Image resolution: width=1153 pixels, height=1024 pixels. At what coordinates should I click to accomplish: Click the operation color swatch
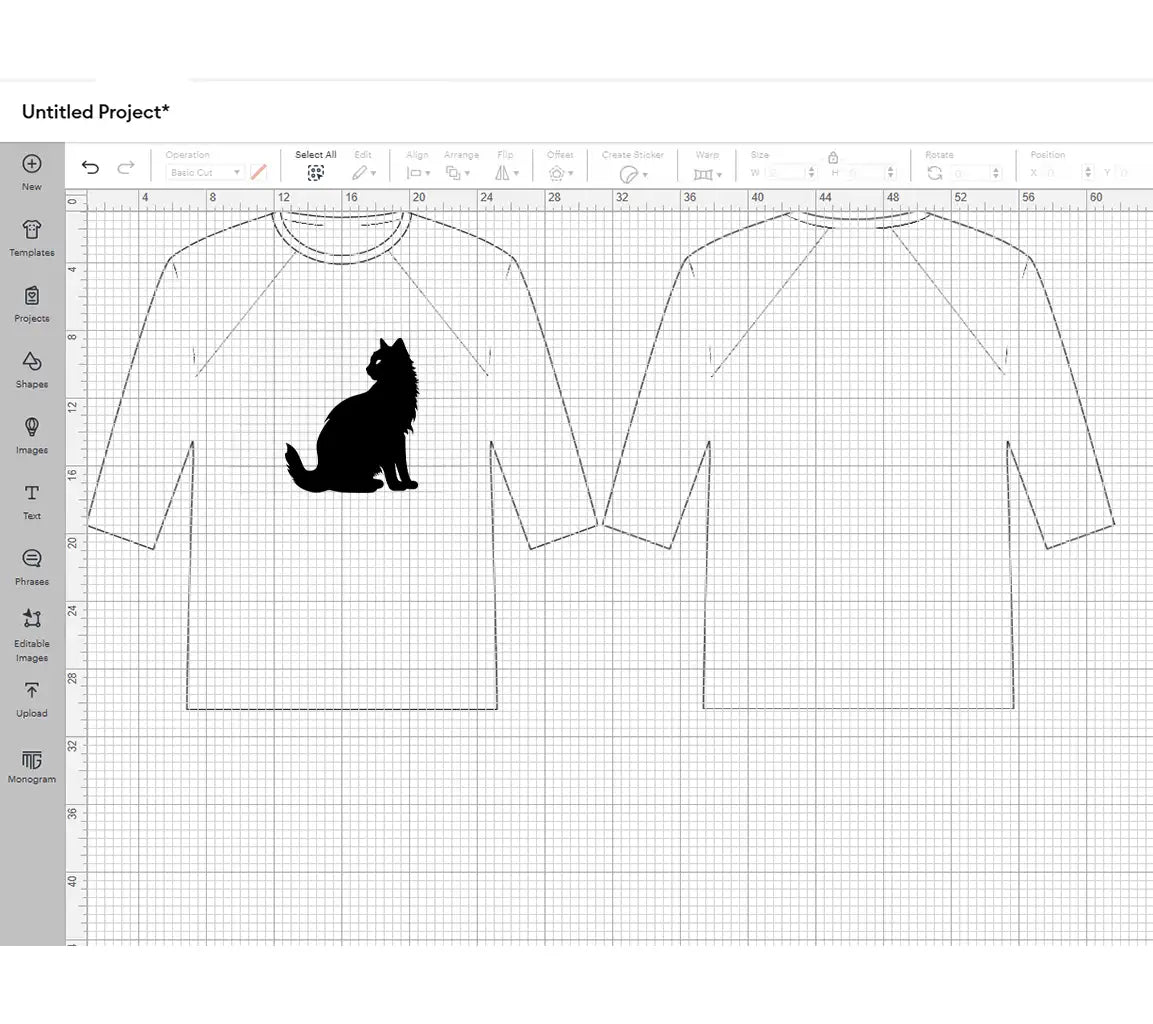click(258, 173)
